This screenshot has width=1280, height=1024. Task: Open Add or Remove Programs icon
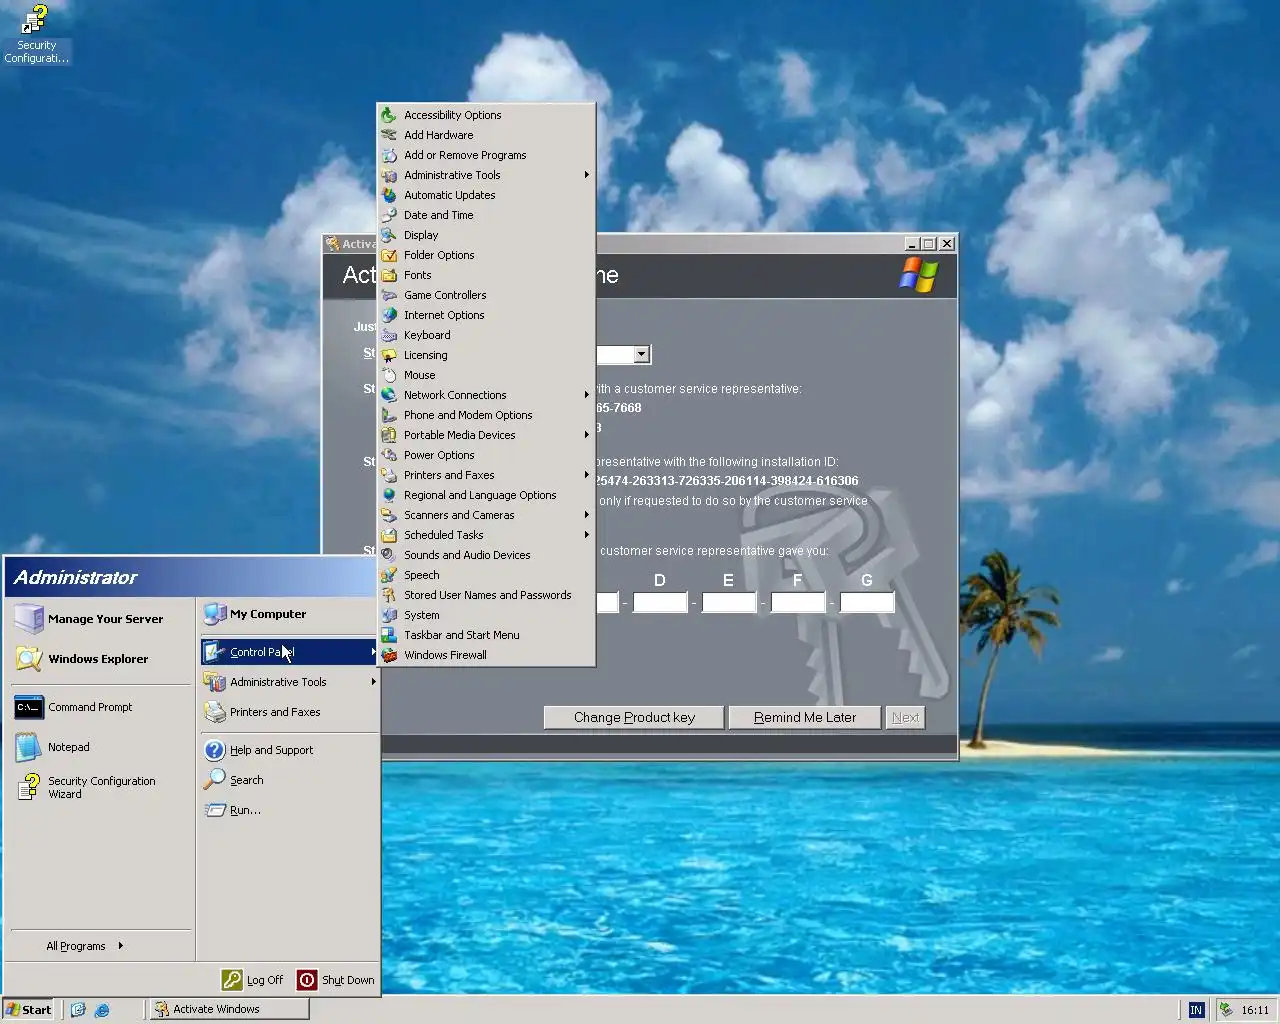click(389, 155)
